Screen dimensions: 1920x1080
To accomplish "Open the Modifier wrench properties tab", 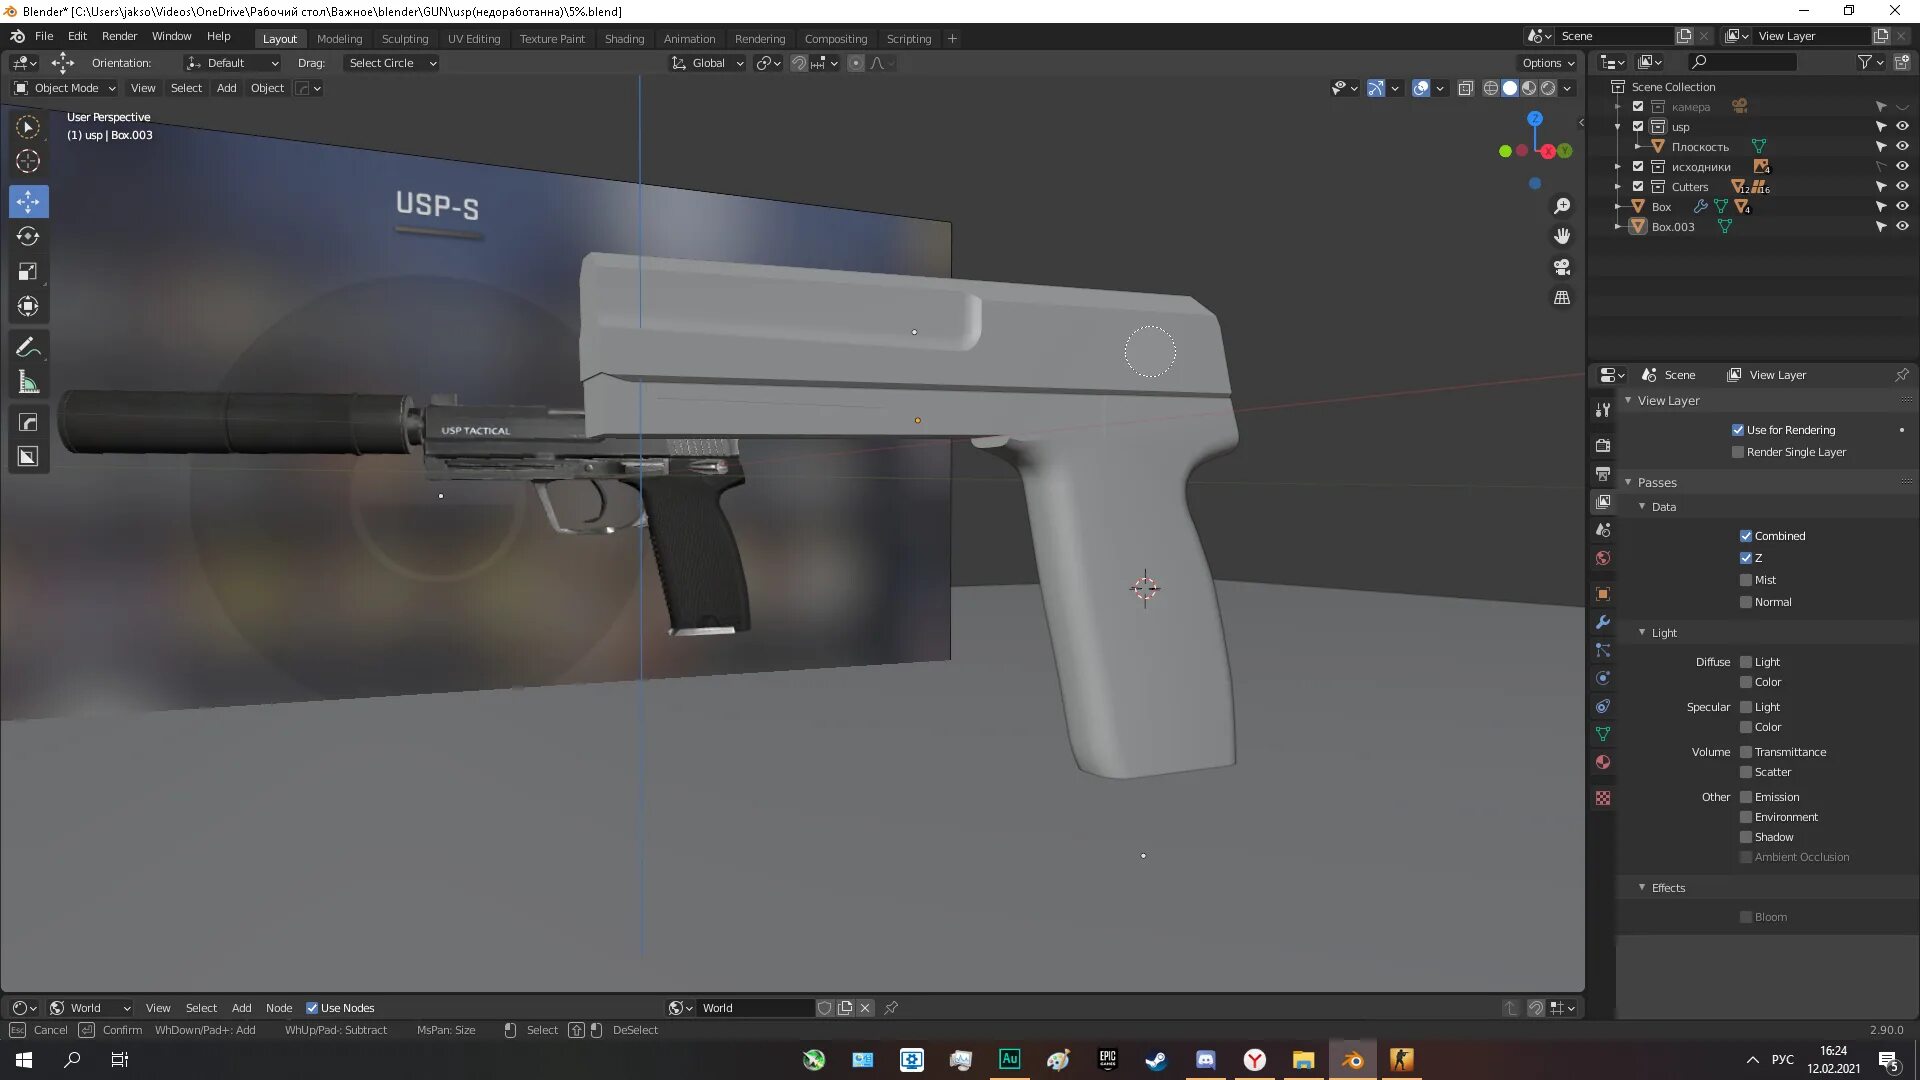I will point(1603,622).
